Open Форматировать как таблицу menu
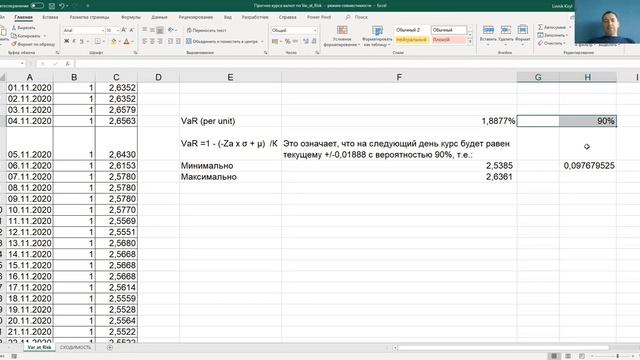The image size is (640, 360). (377, 36)
